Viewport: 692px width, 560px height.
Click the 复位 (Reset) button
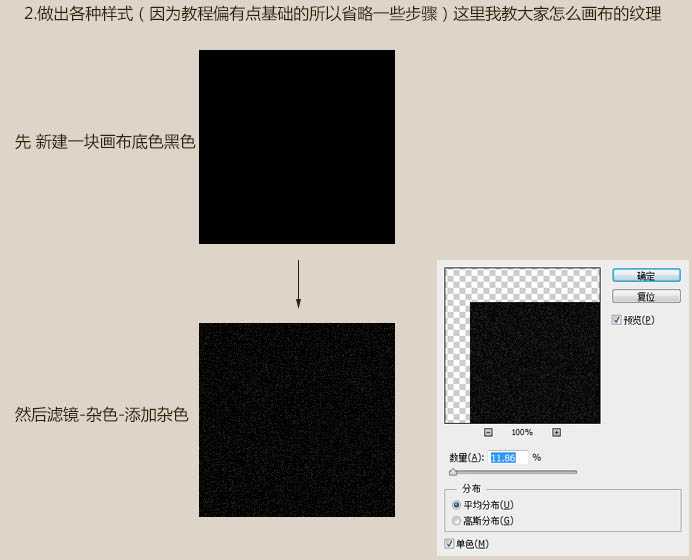pos(646,297)
